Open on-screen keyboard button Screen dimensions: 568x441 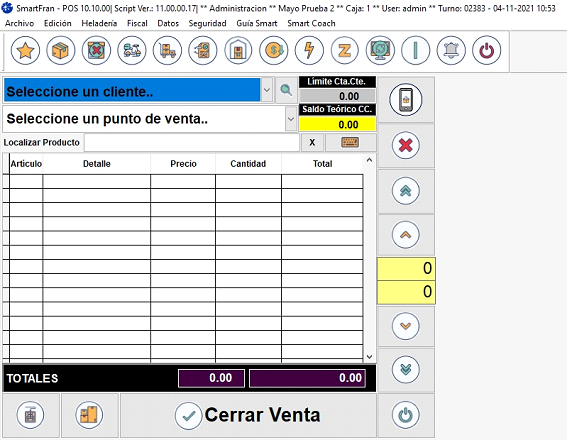pyautogui.click(x=350, y=142)
